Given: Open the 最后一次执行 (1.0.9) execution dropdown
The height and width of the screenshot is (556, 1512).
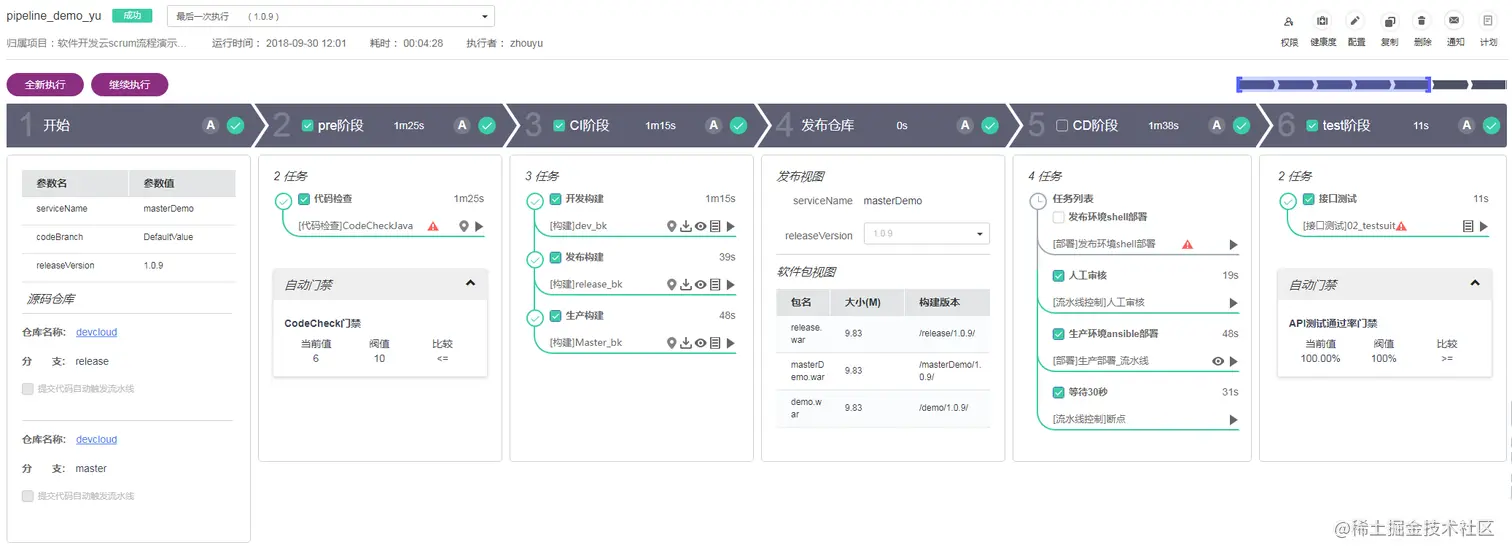Looking at the screenshot, I should tap(331, 16).
